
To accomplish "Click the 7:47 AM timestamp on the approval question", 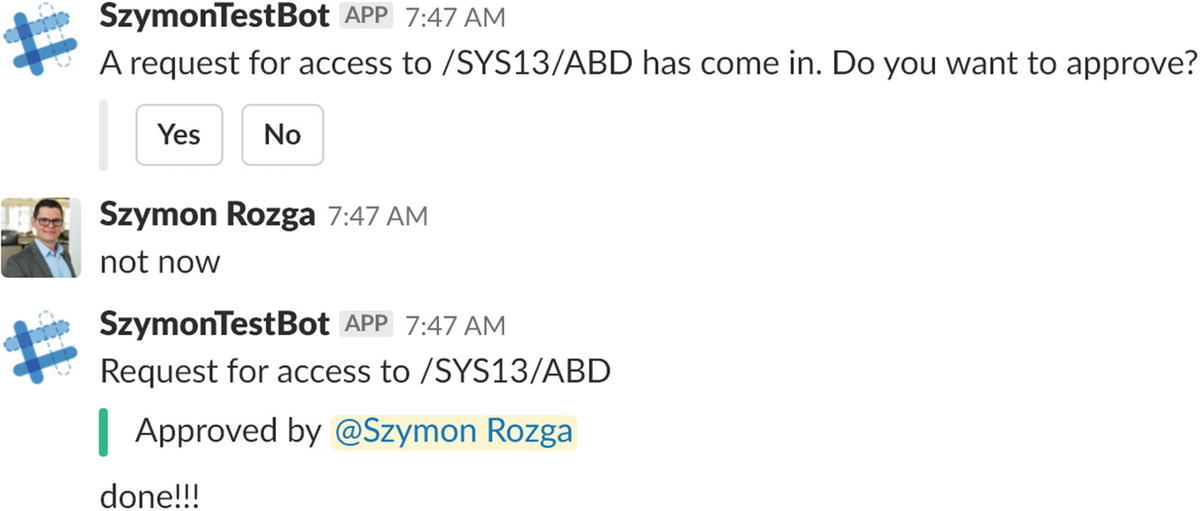I will tap(456, 18).
